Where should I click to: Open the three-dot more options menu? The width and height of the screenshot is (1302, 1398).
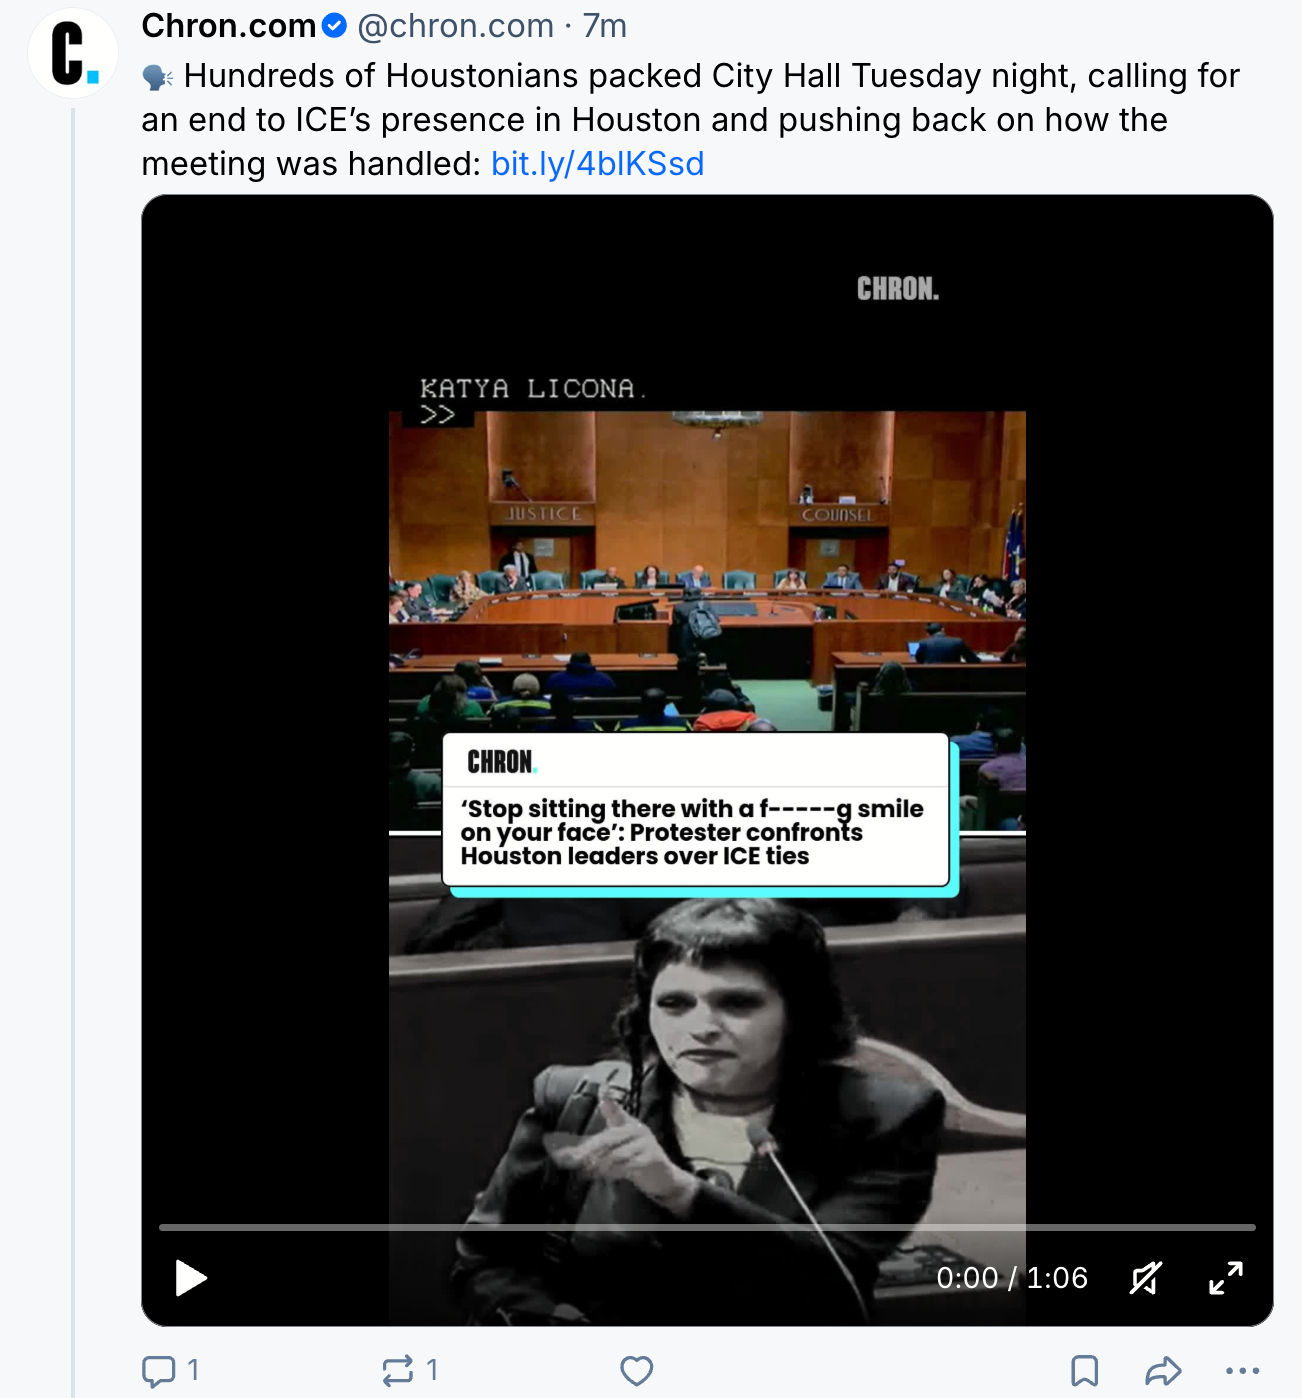pos(1242,1371)
